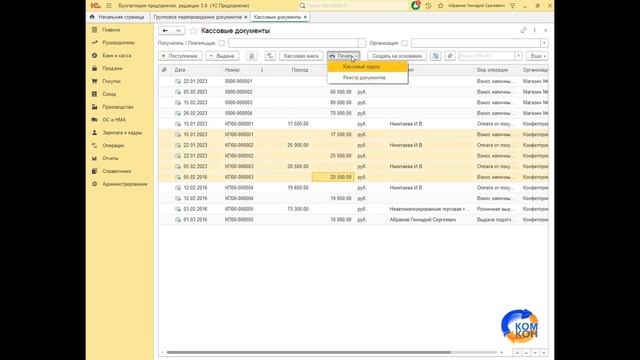640x360 pixels.
Task: Open the service settings lines menu near username
Action: tap(513, 6)
